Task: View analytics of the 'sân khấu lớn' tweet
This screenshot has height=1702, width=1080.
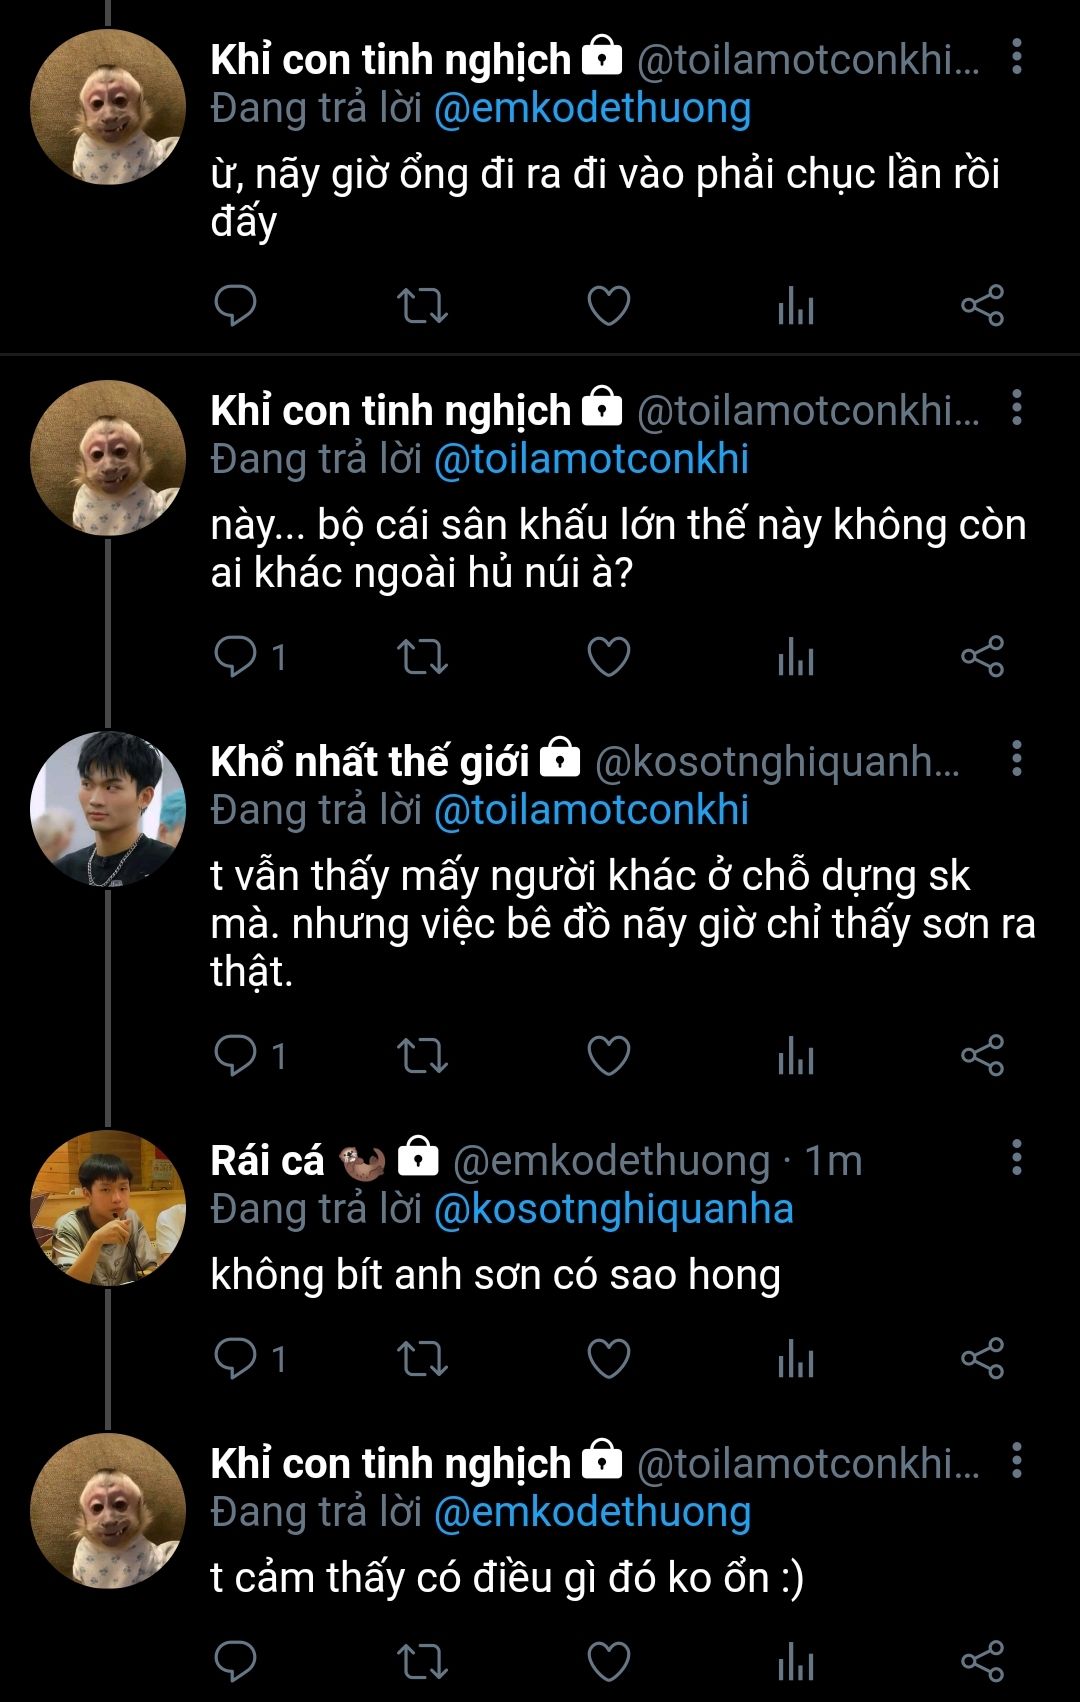Action: click(796, 657)
